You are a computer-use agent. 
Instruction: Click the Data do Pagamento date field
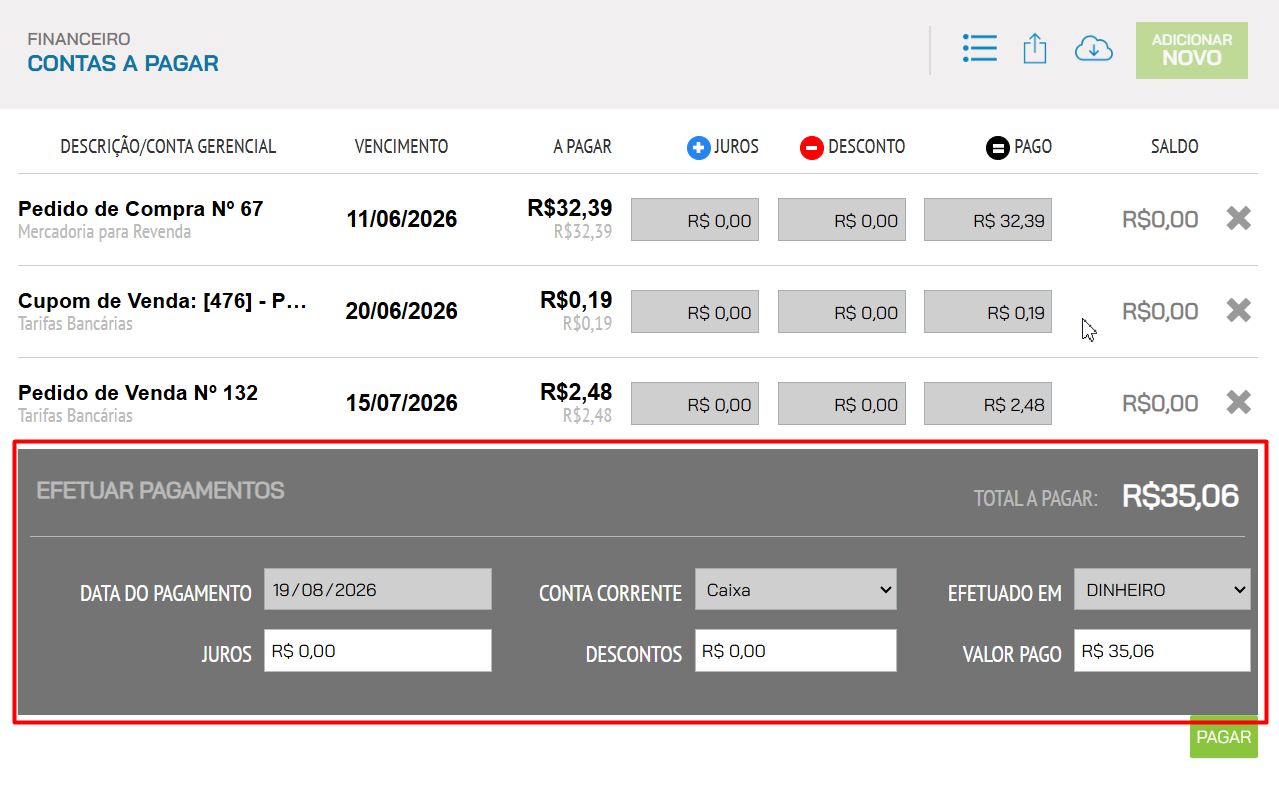[x=378, y=590]
